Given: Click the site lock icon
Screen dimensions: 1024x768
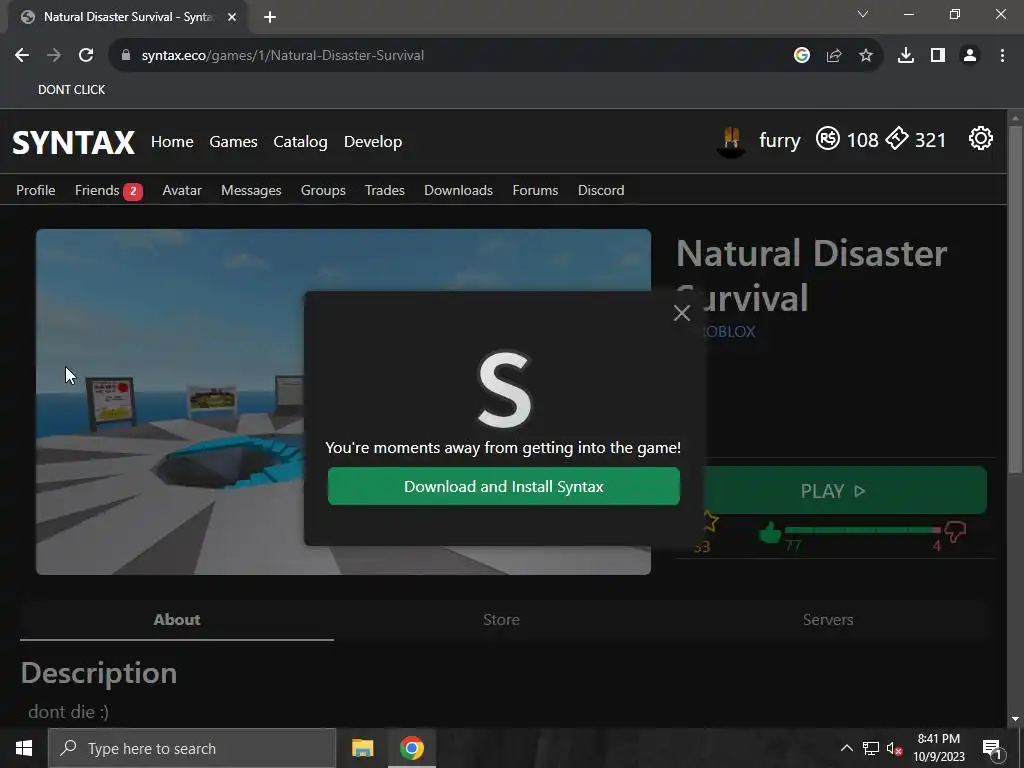Looking at the screenshot, I should pos(125,56).
